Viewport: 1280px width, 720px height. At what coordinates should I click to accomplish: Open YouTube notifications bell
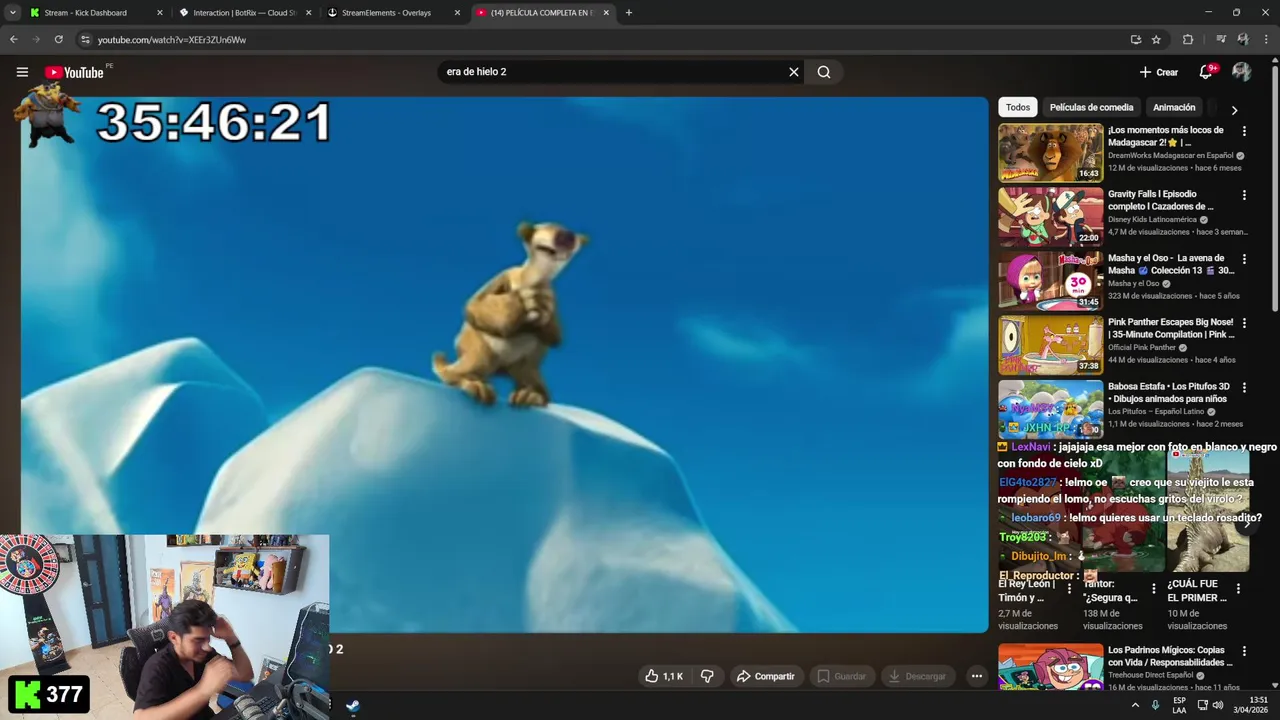(x=1206, y=72)
